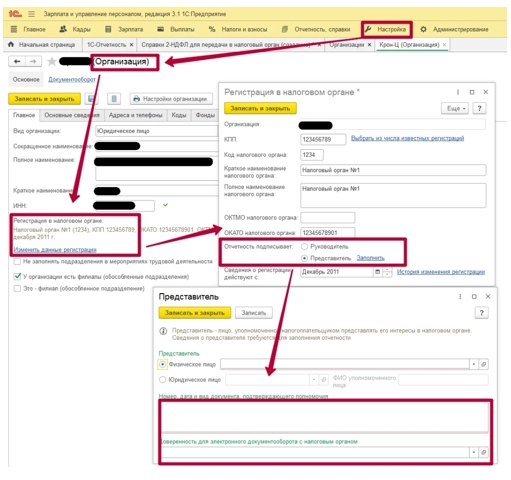
Task: Click the floppy disk save icon
Action: click(91, 99)
